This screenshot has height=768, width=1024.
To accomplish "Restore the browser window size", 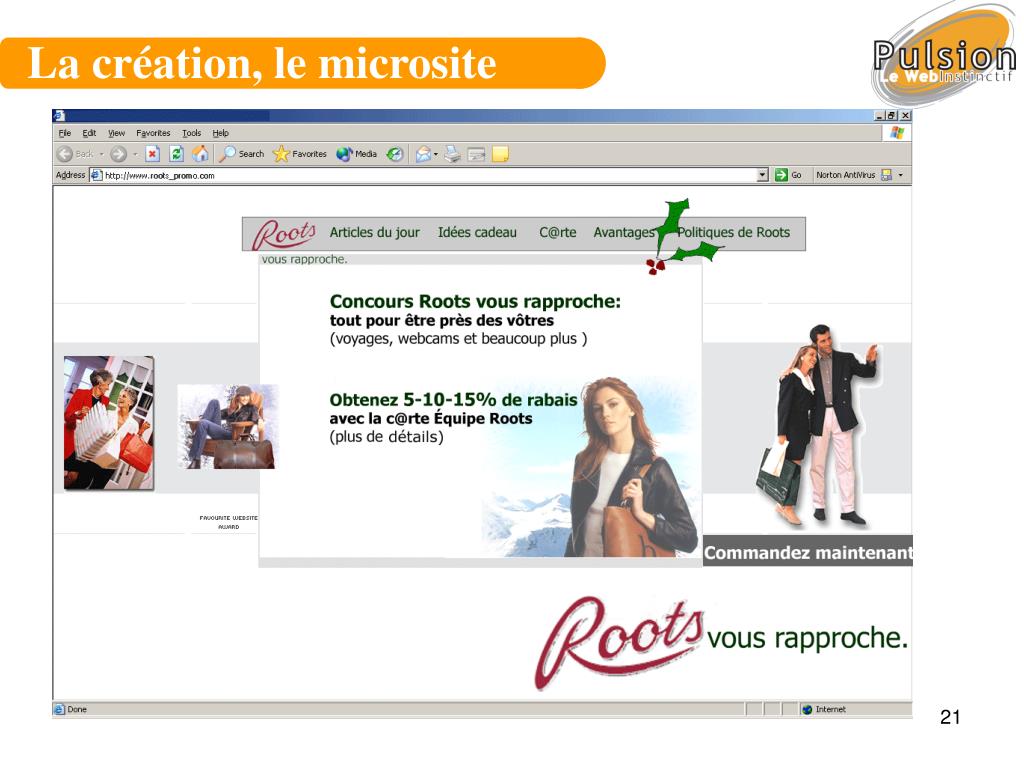I will click(892, 116).
